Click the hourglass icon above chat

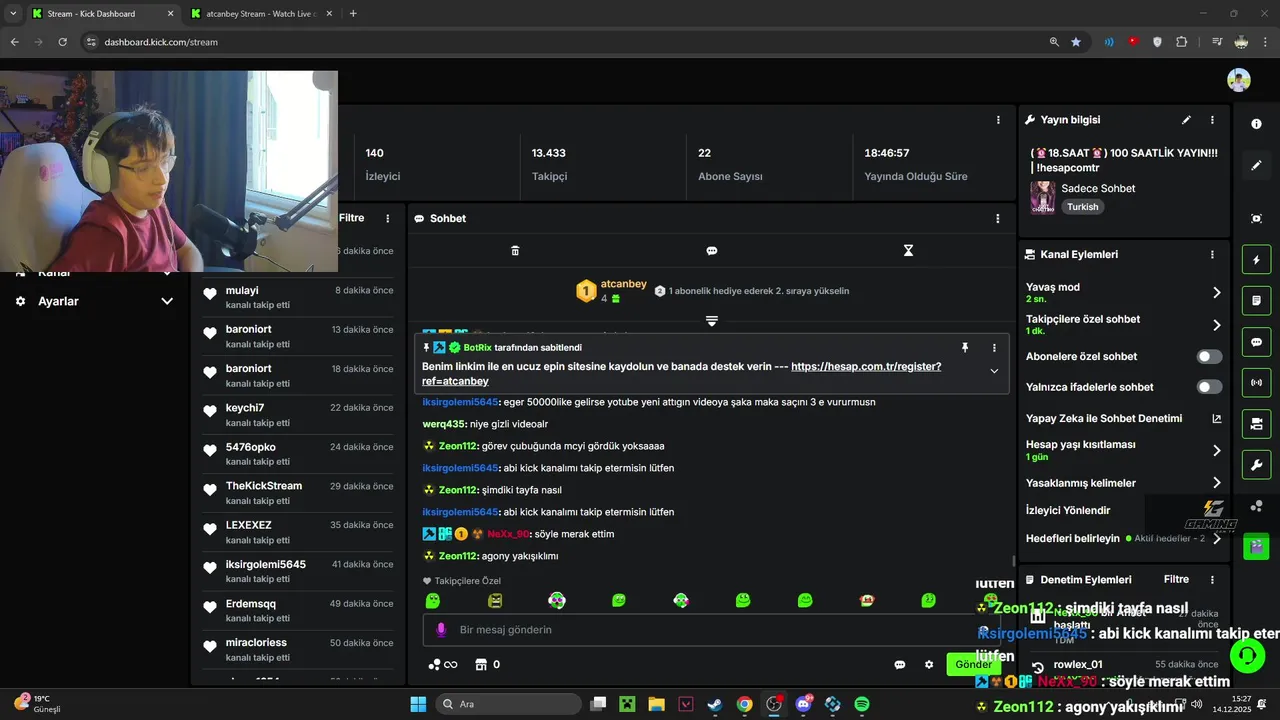click(x=908, y=250)
